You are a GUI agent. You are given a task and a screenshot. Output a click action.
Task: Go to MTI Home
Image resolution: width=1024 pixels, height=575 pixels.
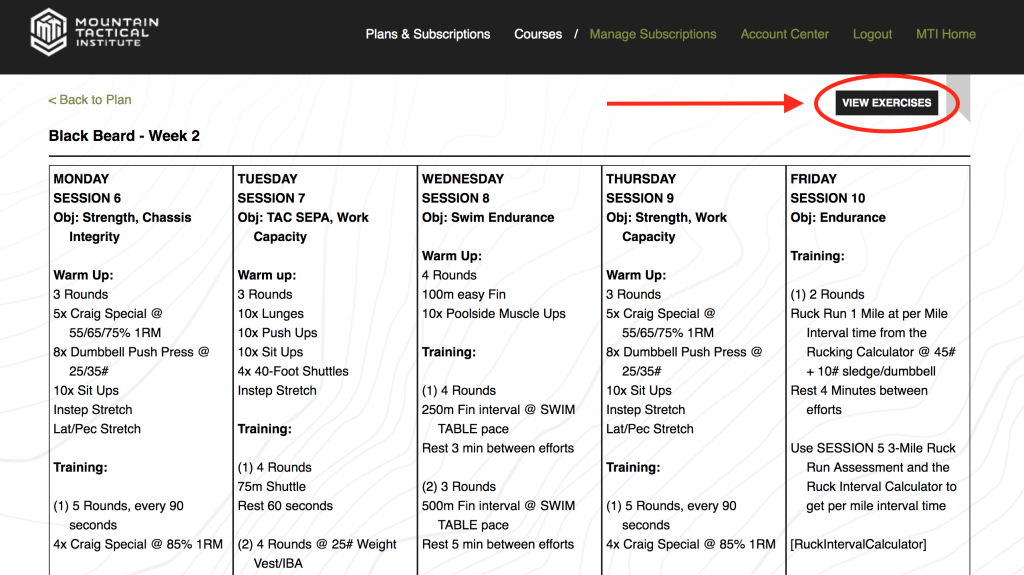[x=945, y=34]
